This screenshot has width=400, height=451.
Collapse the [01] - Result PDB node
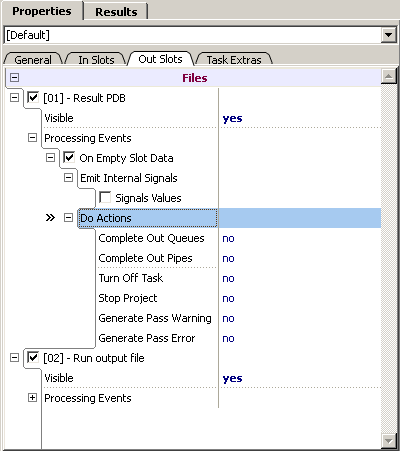point(14,98)
